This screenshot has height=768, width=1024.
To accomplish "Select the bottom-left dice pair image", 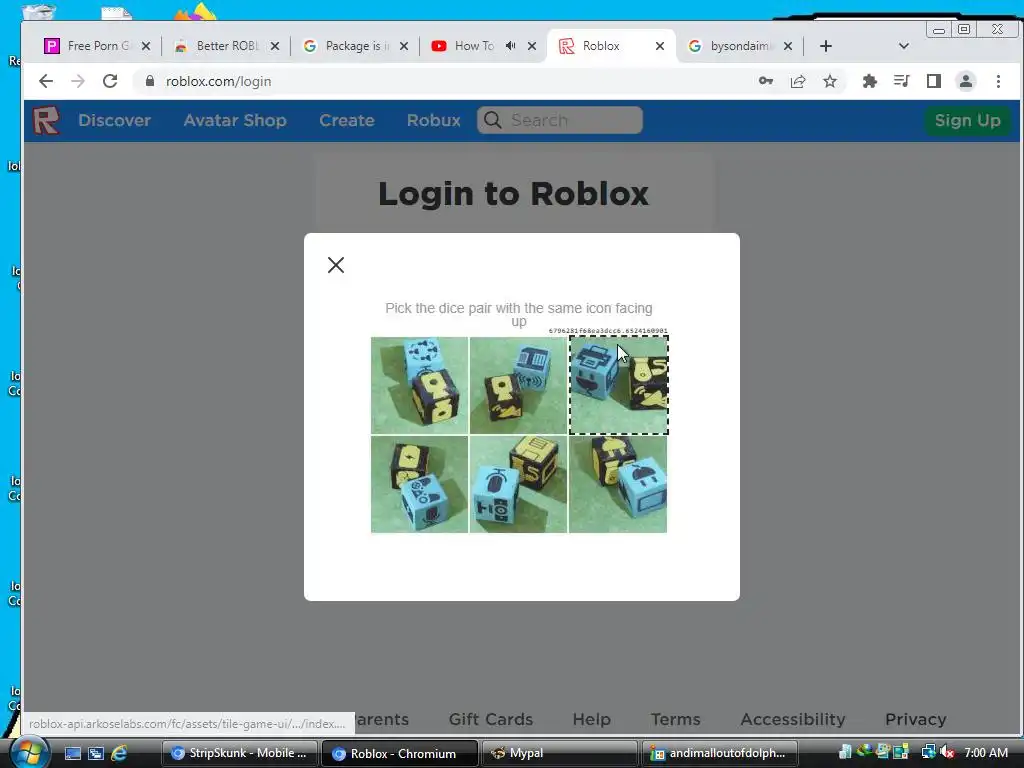I will click(x=419, y=484).
